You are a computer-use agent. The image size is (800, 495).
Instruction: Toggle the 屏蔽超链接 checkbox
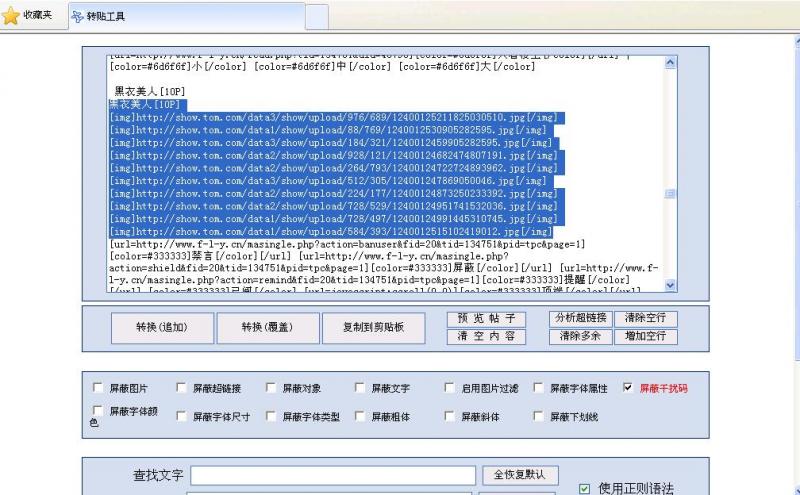point(181,388)
